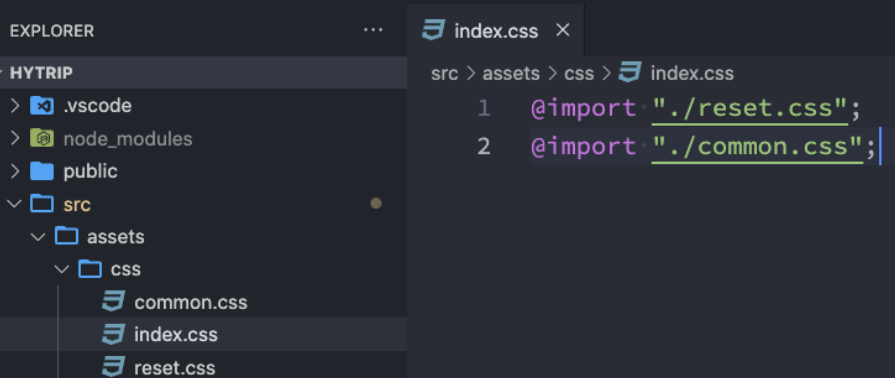895x378 pixels.
Task: Click the assets open-folder icon
Action: pos(66,236)
